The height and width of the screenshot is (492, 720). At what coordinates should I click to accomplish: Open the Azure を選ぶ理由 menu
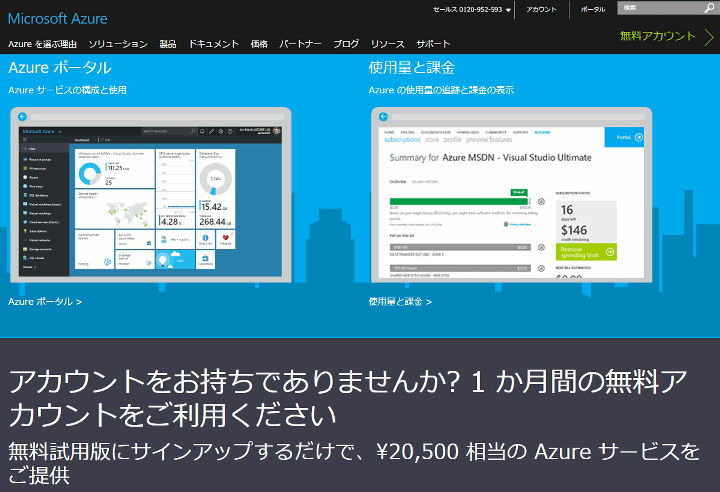click(x=42, y=44)
